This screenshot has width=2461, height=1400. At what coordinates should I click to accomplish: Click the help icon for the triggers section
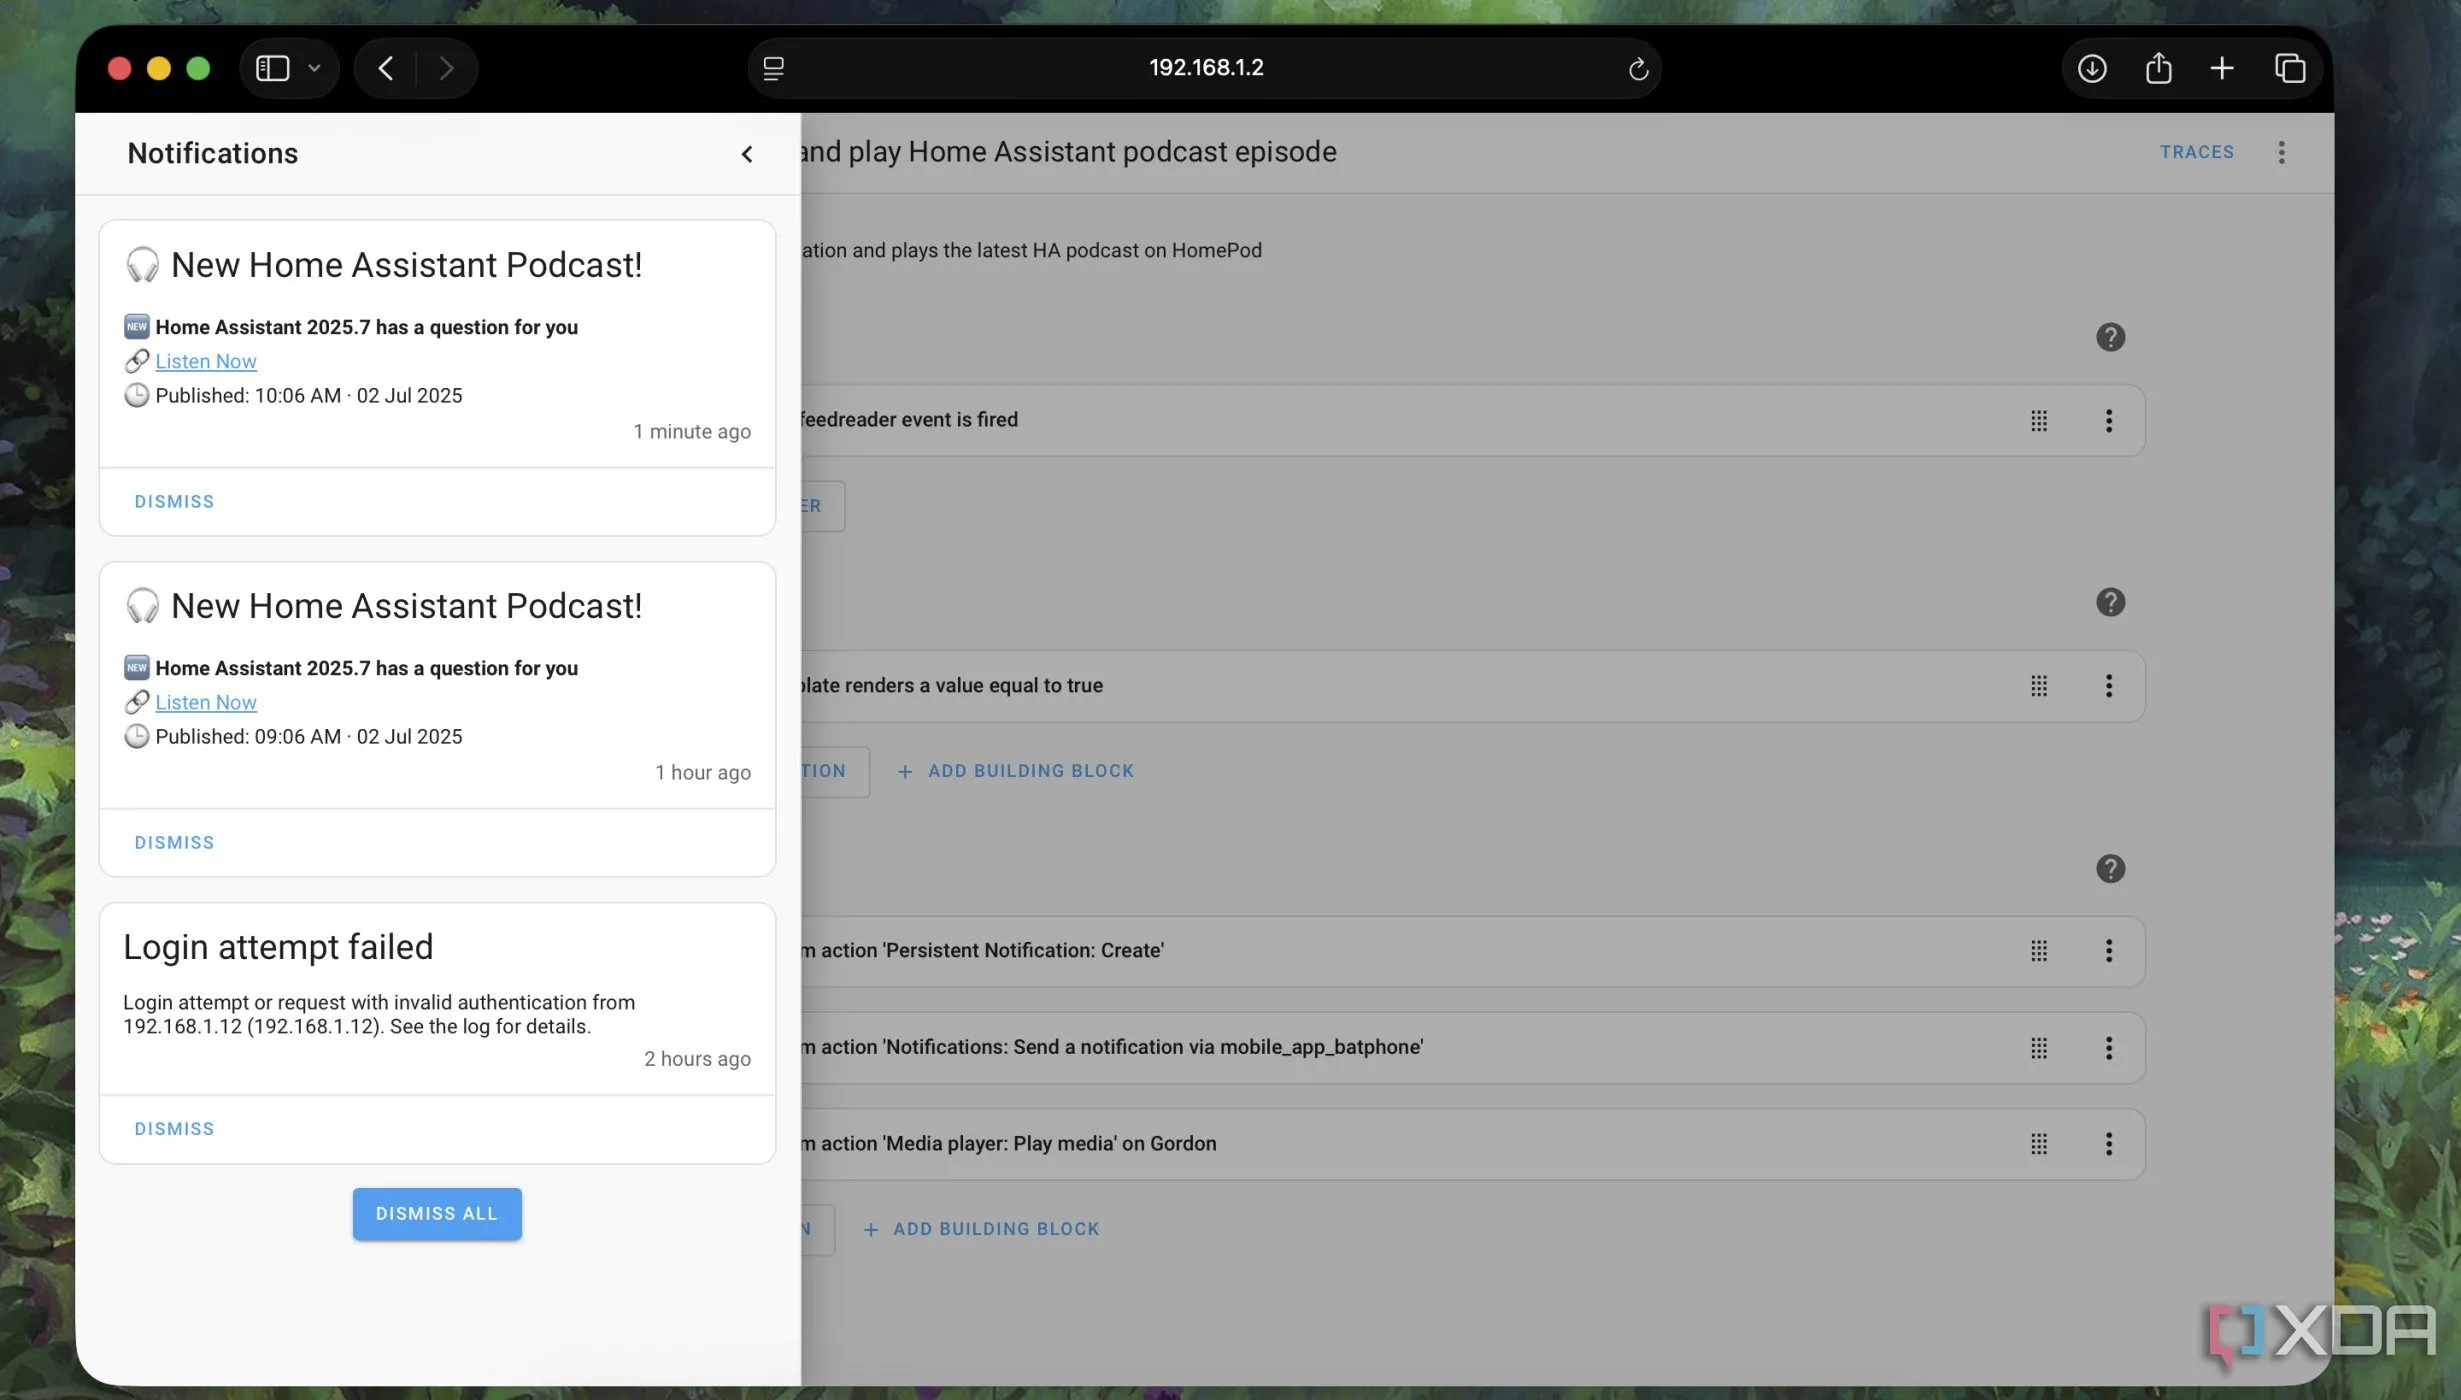[x=2109, y=338]
